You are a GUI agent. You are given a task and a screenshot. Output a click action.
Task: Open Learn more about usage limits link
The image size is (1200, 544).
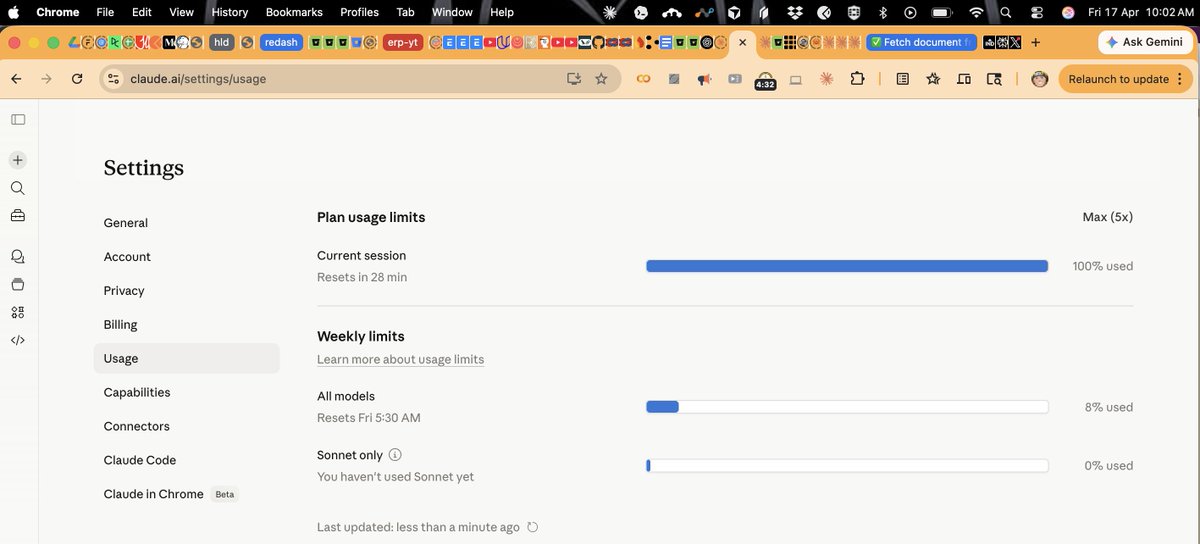400,359
